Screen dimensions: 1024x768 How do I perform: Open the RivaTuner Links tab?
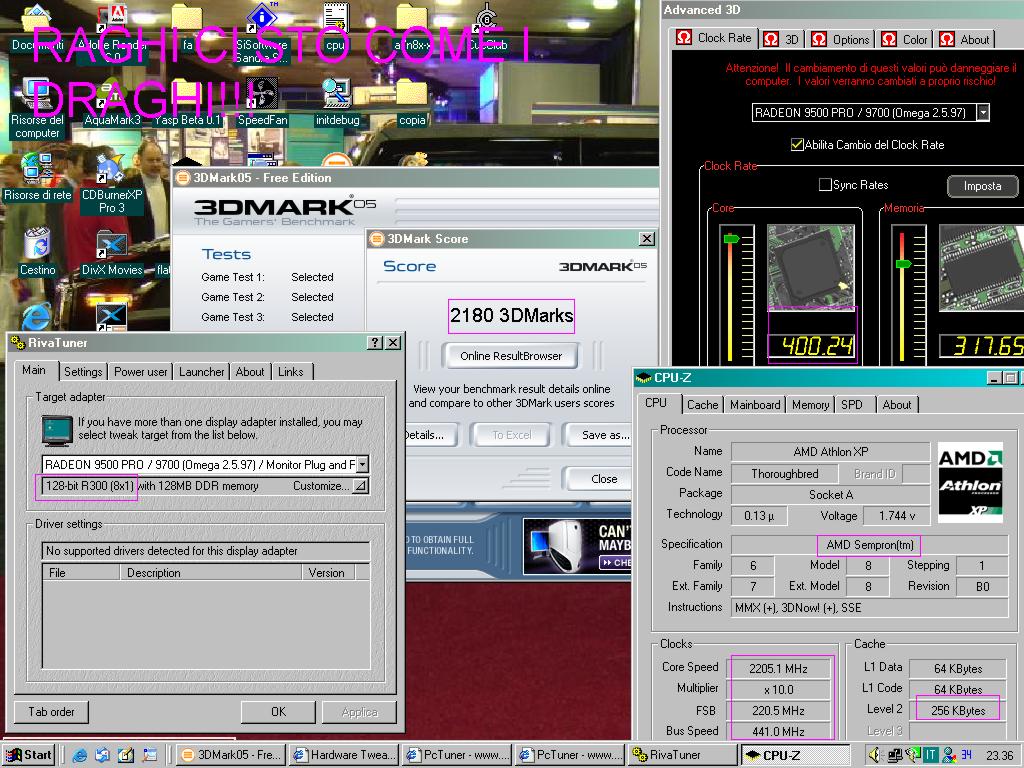point(291,372)
